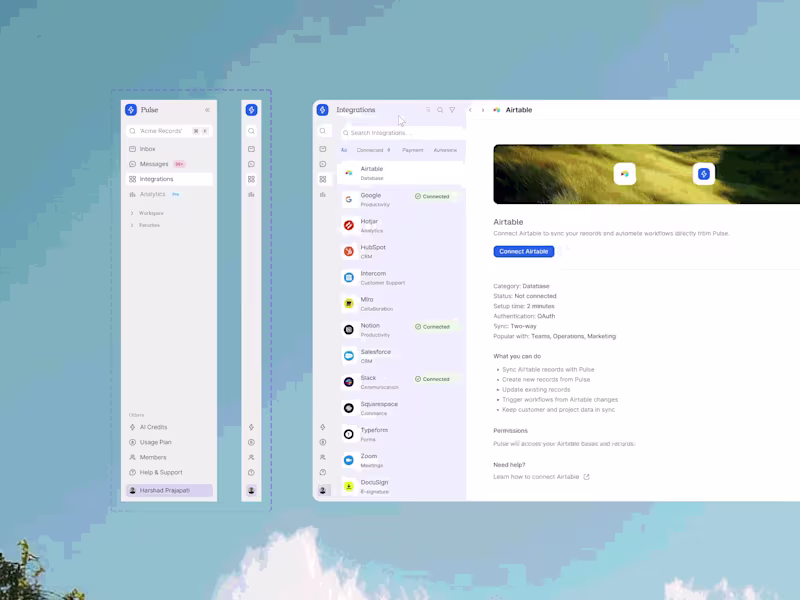
Task: Click the filter funnel icon in the Integrations header
Action: (452, 110)
